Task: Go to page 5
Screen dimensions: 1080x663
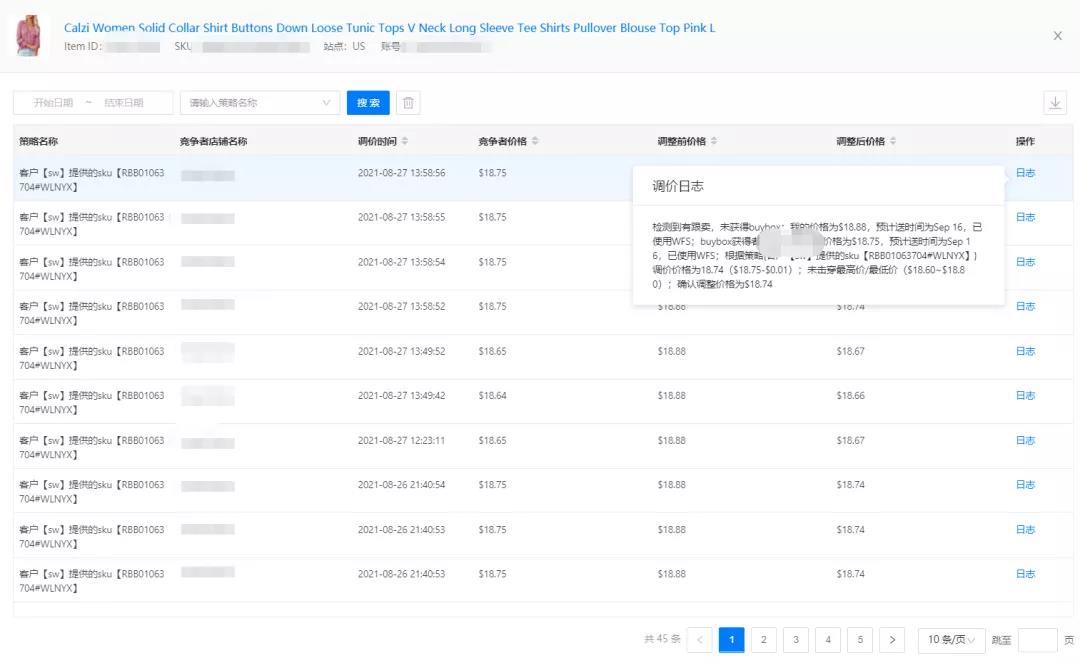Action: (860, 640)
